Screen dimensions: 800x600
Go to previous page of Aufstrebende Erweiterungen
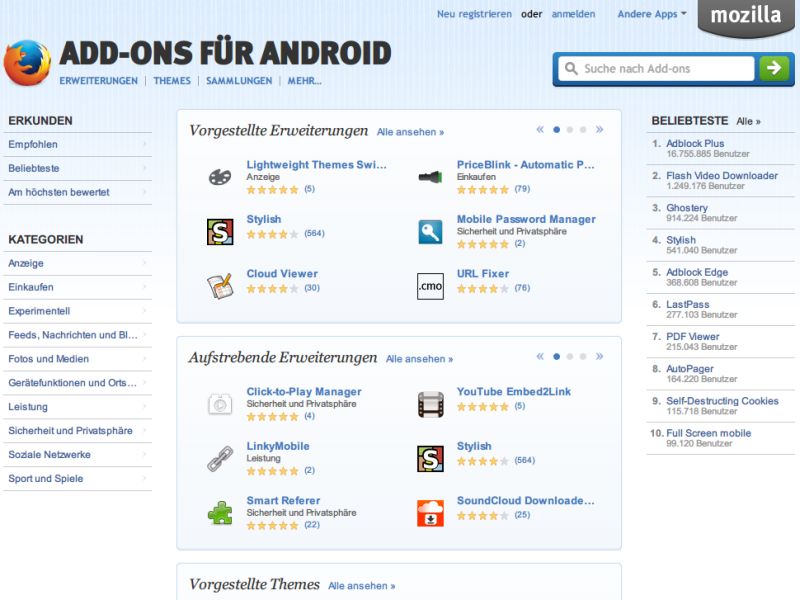click(540, 357)
